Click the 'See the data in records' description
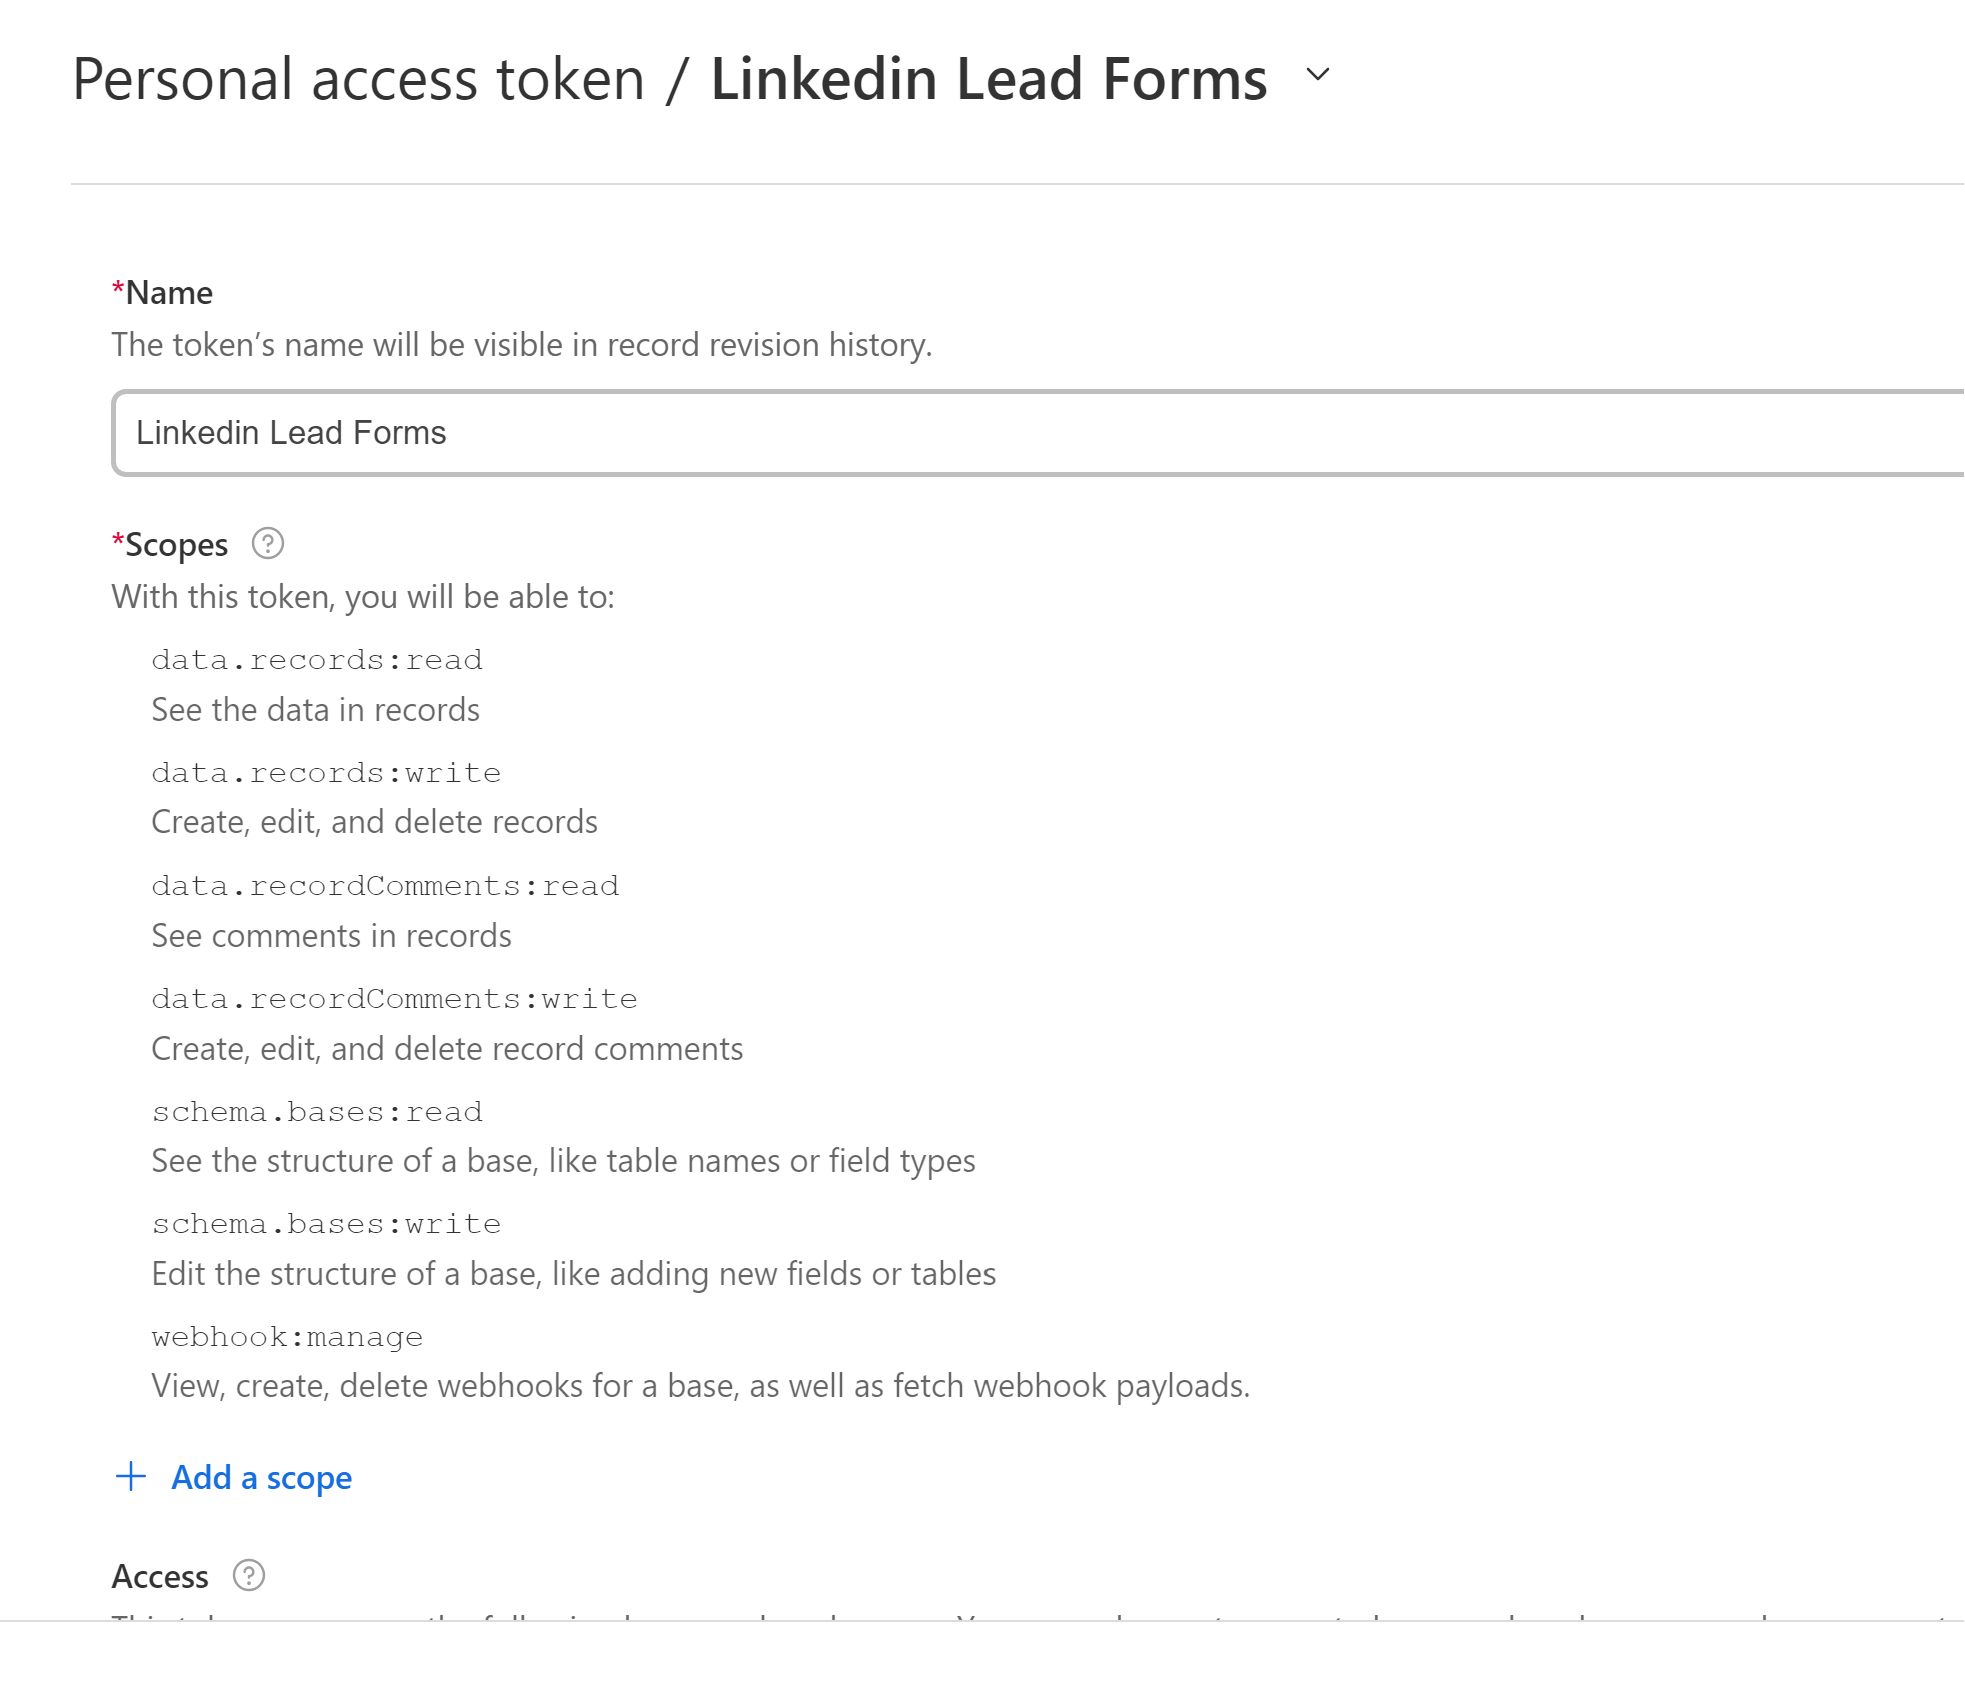Image resolution: width=1965 pixels, height=1695 pixels. coord(315,710)
